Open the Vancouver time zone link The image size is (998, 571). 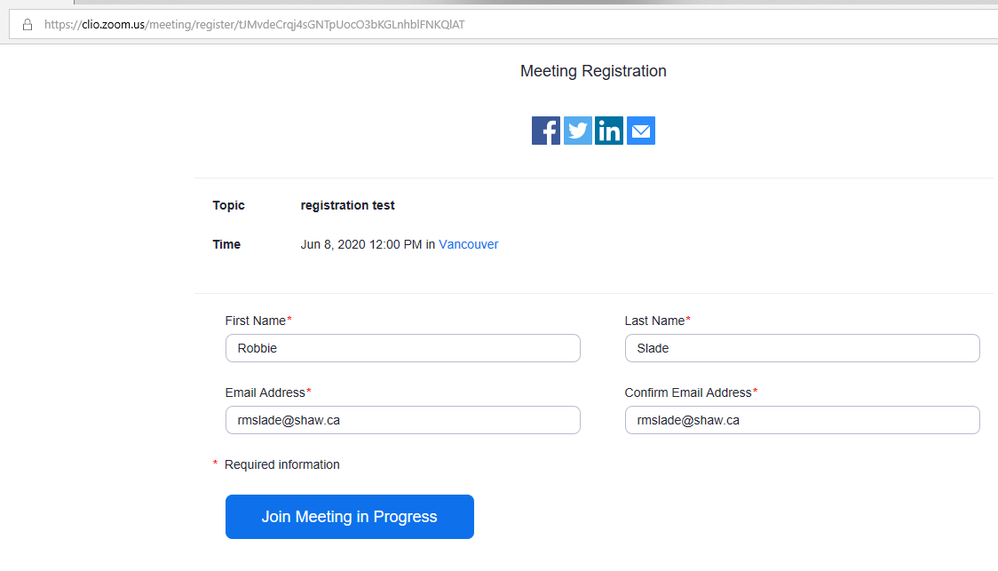(x=468, y=245)
